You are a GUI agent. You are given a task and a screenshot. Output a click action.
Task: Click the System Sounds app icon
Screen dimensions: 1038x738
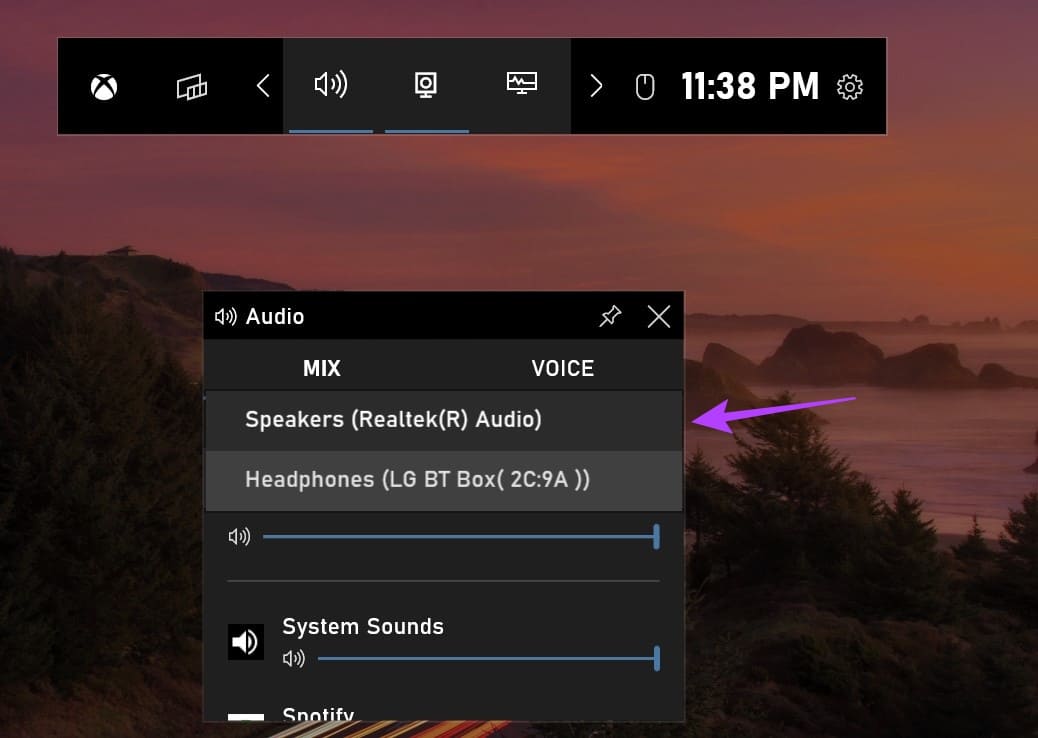(x=246, y=641)
